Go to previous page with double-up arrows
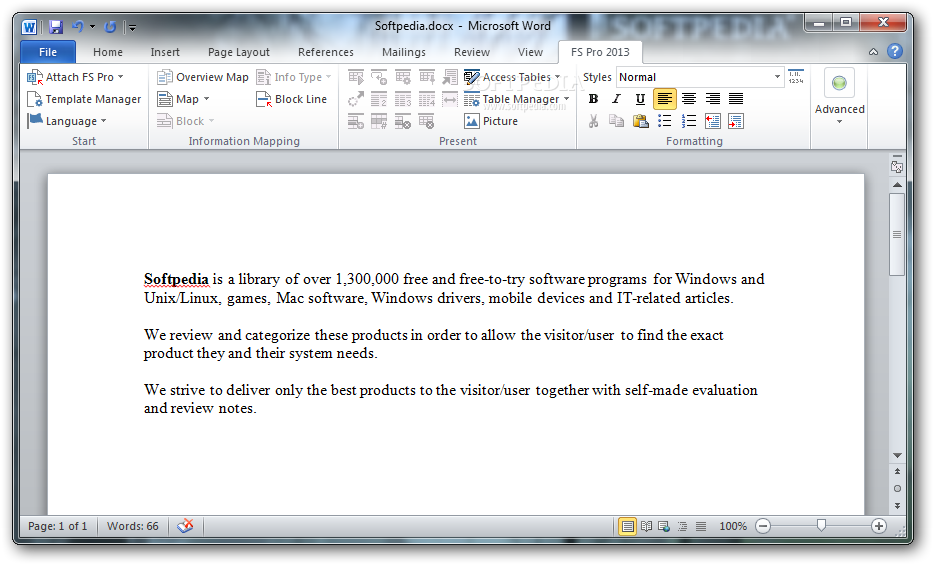The image size is (934, 565). (x=897, y=471)
